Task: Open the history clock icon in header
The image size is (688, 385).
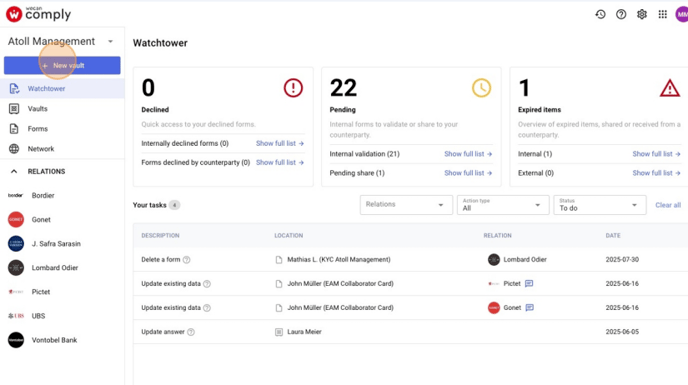Action: 600,14
